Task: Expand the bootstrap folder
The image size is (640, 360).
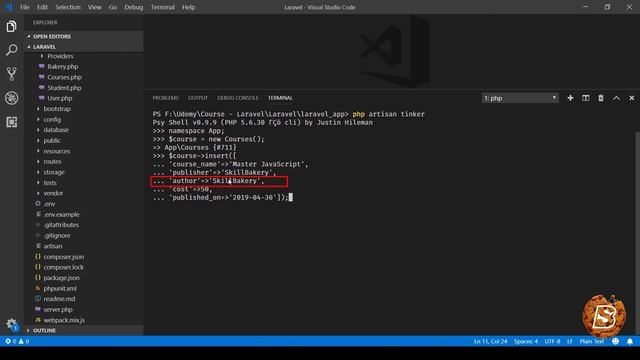Action: click(57, 109)
